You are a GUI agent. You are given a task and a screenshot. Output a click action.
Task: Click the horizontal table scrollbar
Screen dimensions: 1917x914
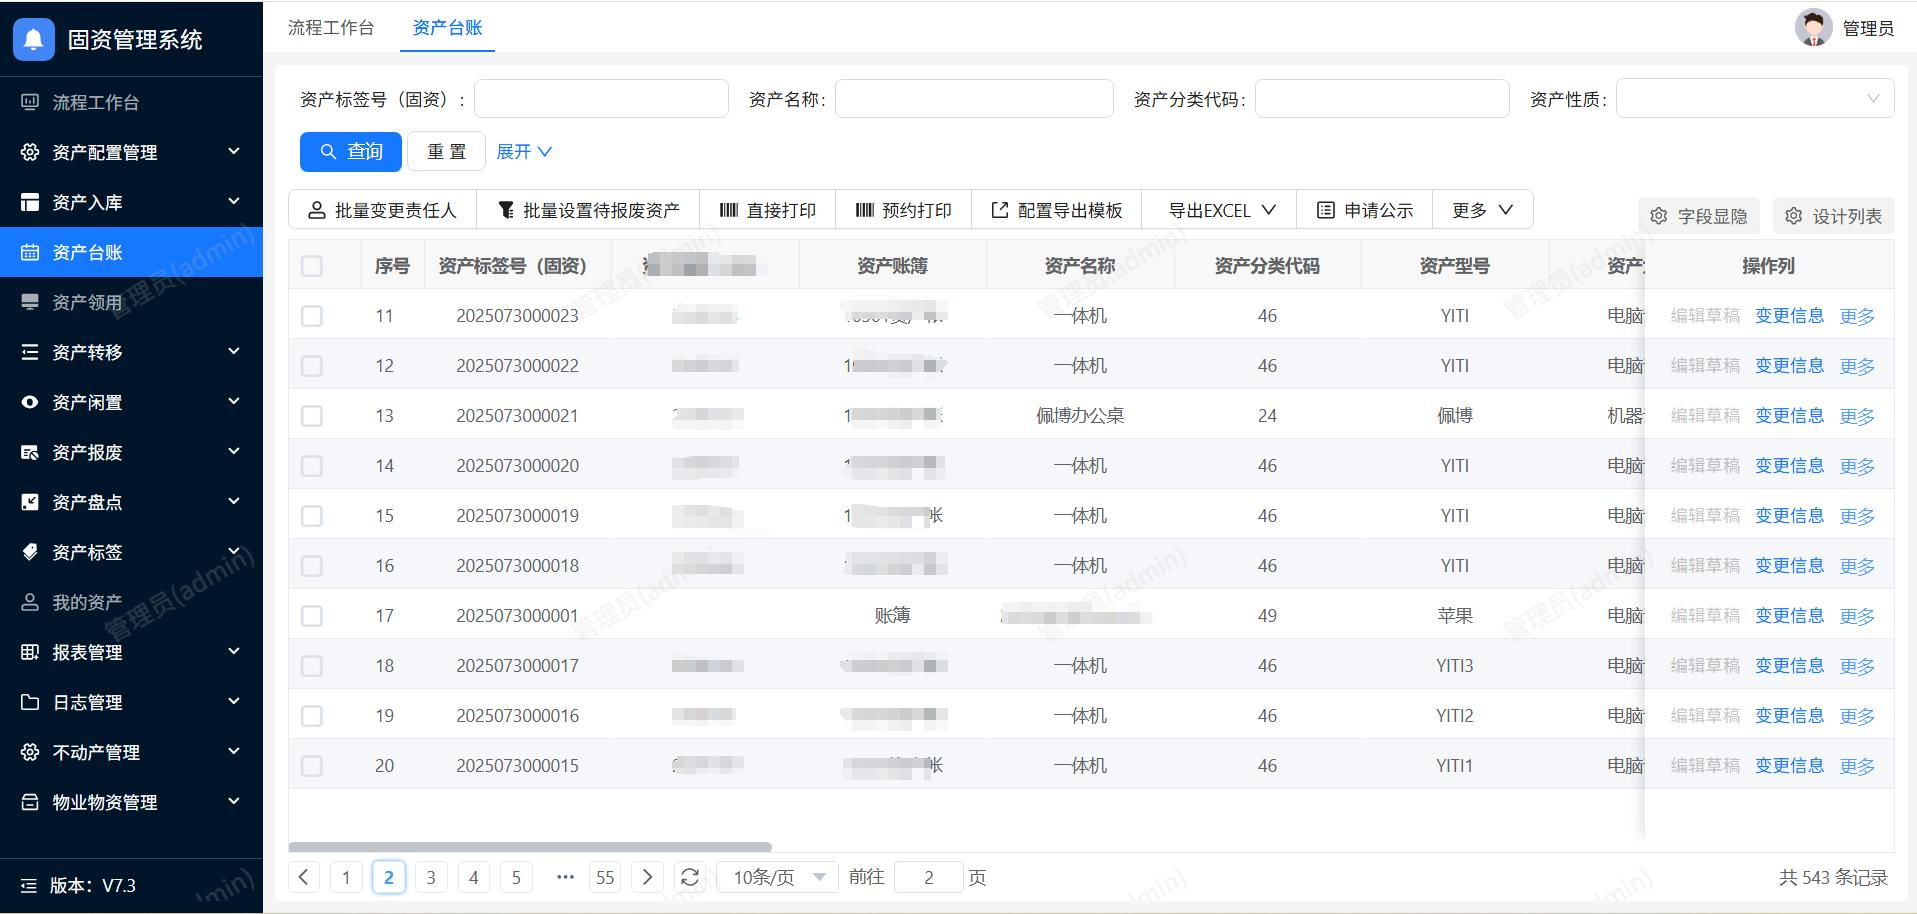click(530, 847)
